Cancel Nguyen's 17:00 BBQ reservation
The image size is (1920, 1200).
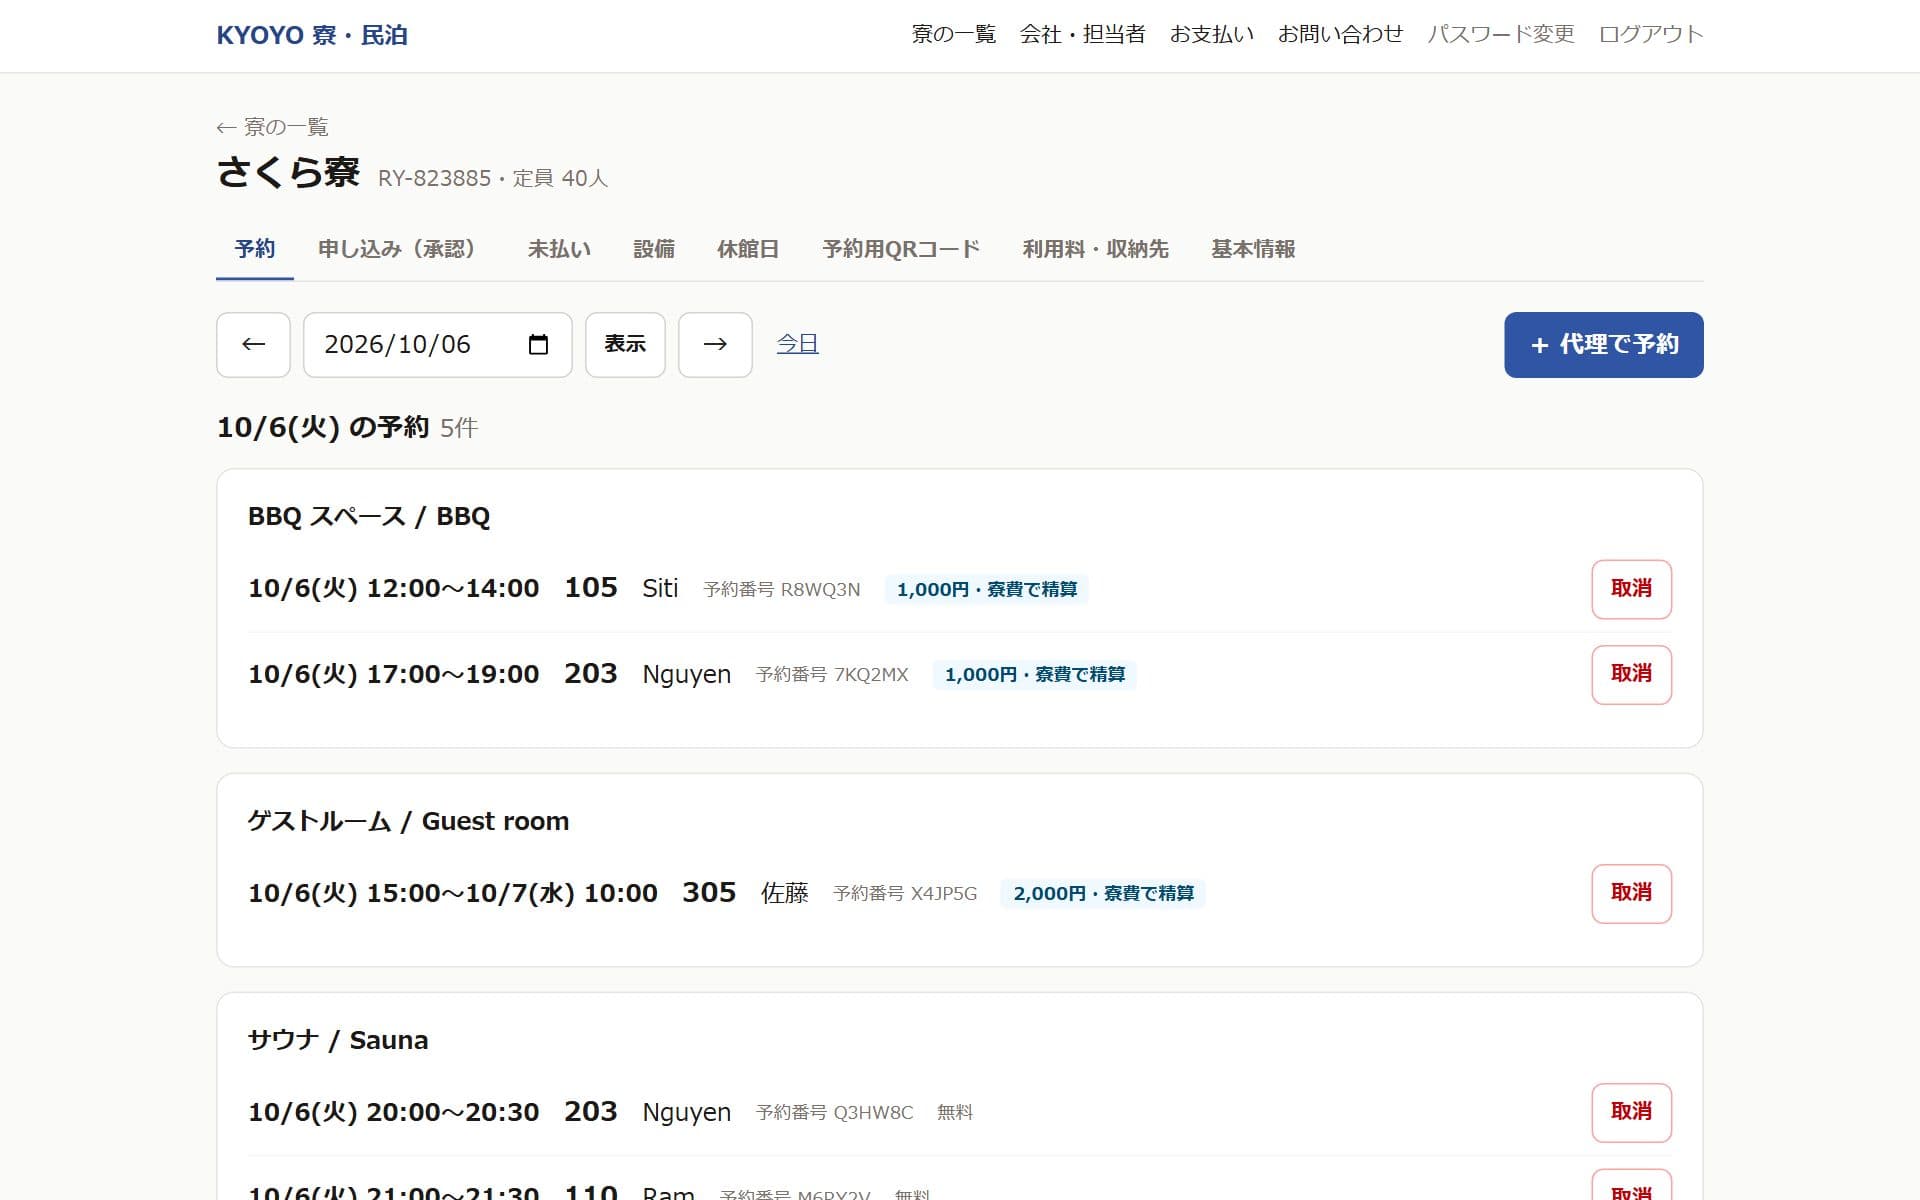(x=1631, y=674)
